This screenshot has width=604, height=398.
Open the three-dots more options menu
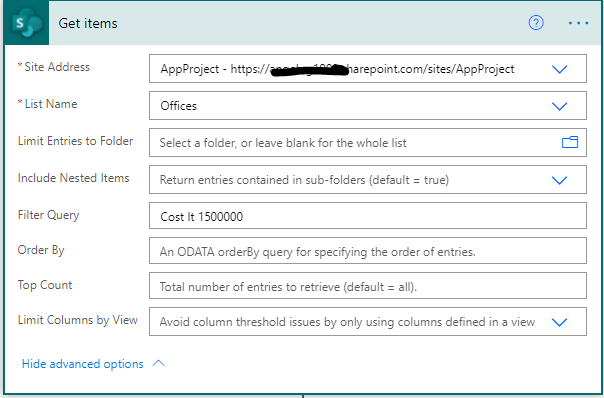pyautogui.click(x=578, y=23)
